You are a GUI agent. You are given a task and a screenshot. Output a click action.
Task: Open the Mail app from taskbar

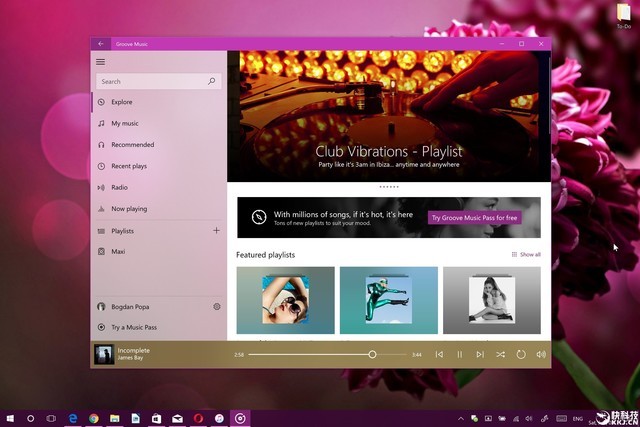pos(177,418)
